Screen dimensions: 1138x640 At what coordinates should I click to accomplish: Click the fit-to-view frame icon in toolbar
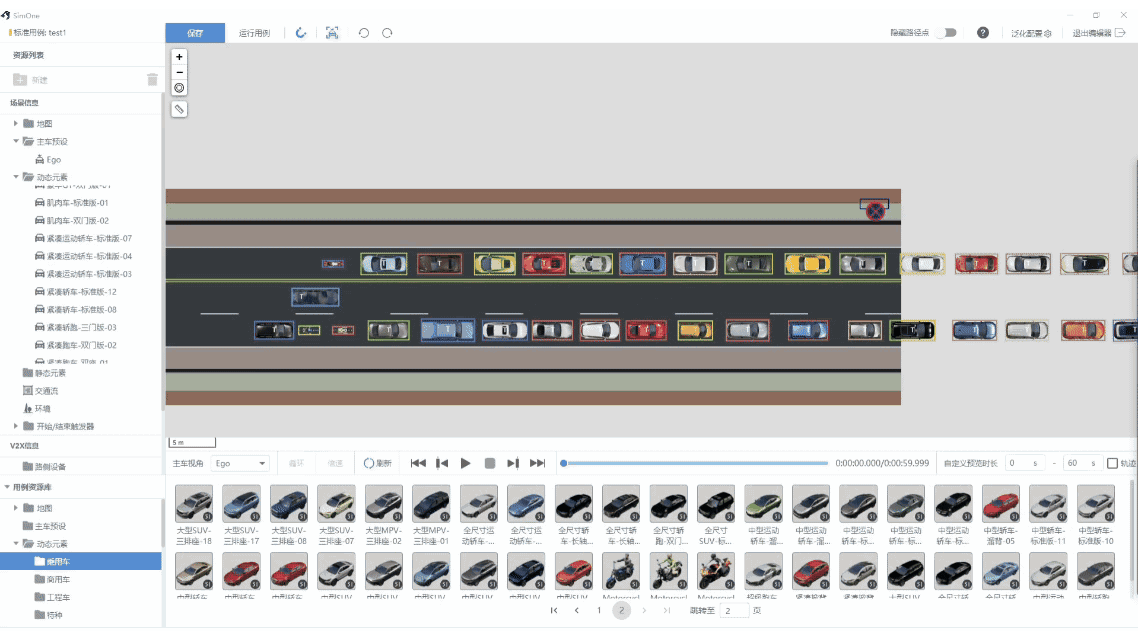[x=332, y=33]
